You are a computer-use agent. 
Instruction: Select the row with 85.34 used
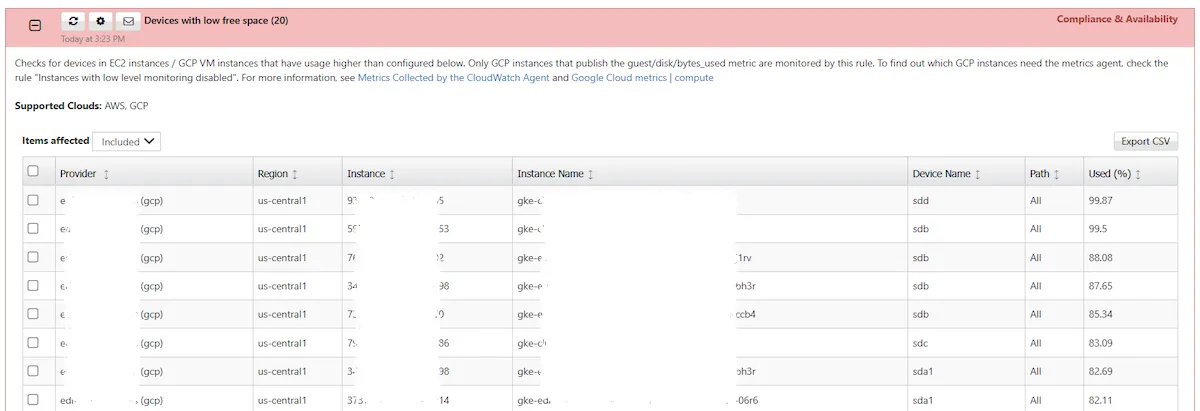33,314
